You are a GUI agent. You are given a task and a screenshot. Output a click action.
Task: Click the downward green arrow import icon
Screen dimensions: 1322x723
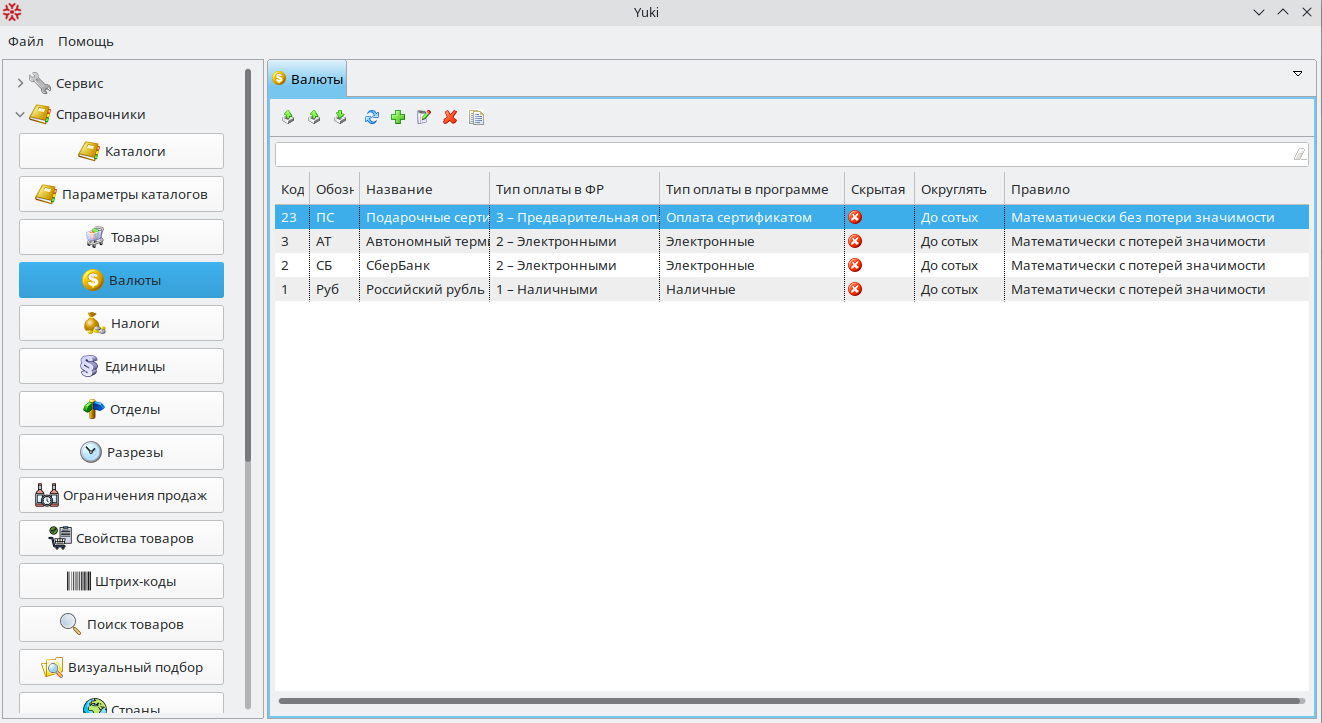(340, 117)
